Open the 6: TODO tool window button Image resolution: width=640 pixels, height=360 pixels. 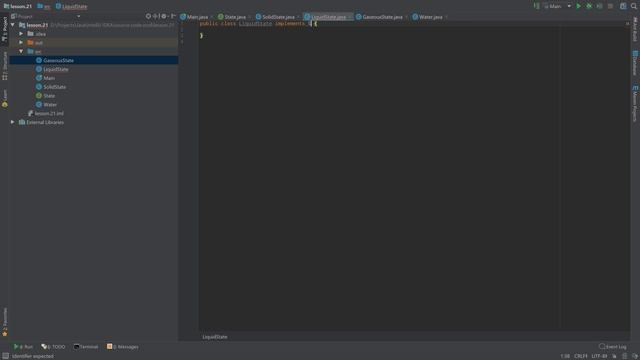tap(53, 347)
